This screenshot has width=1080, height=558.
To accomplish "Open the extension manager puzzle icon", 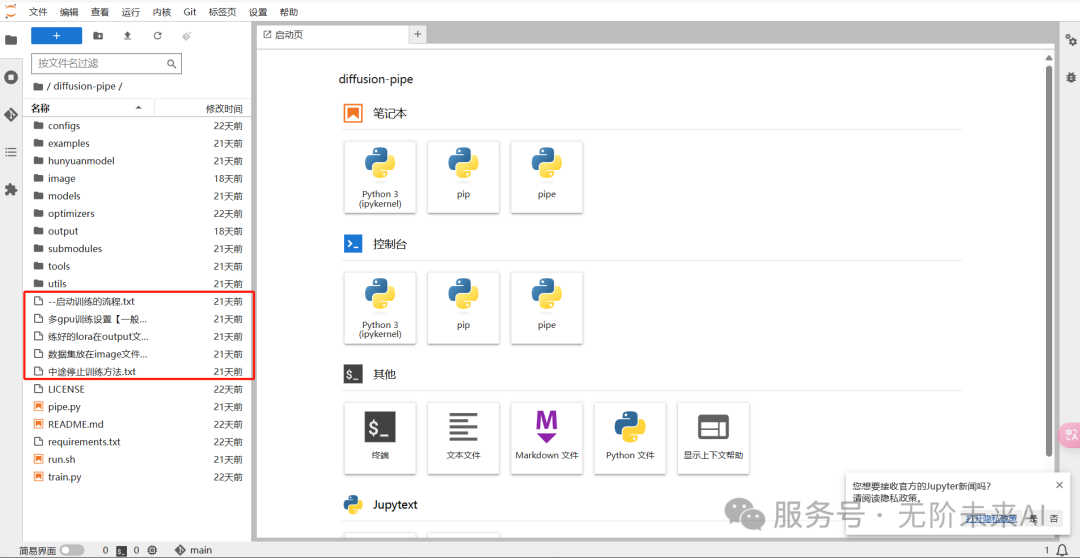I will (11, 189).
